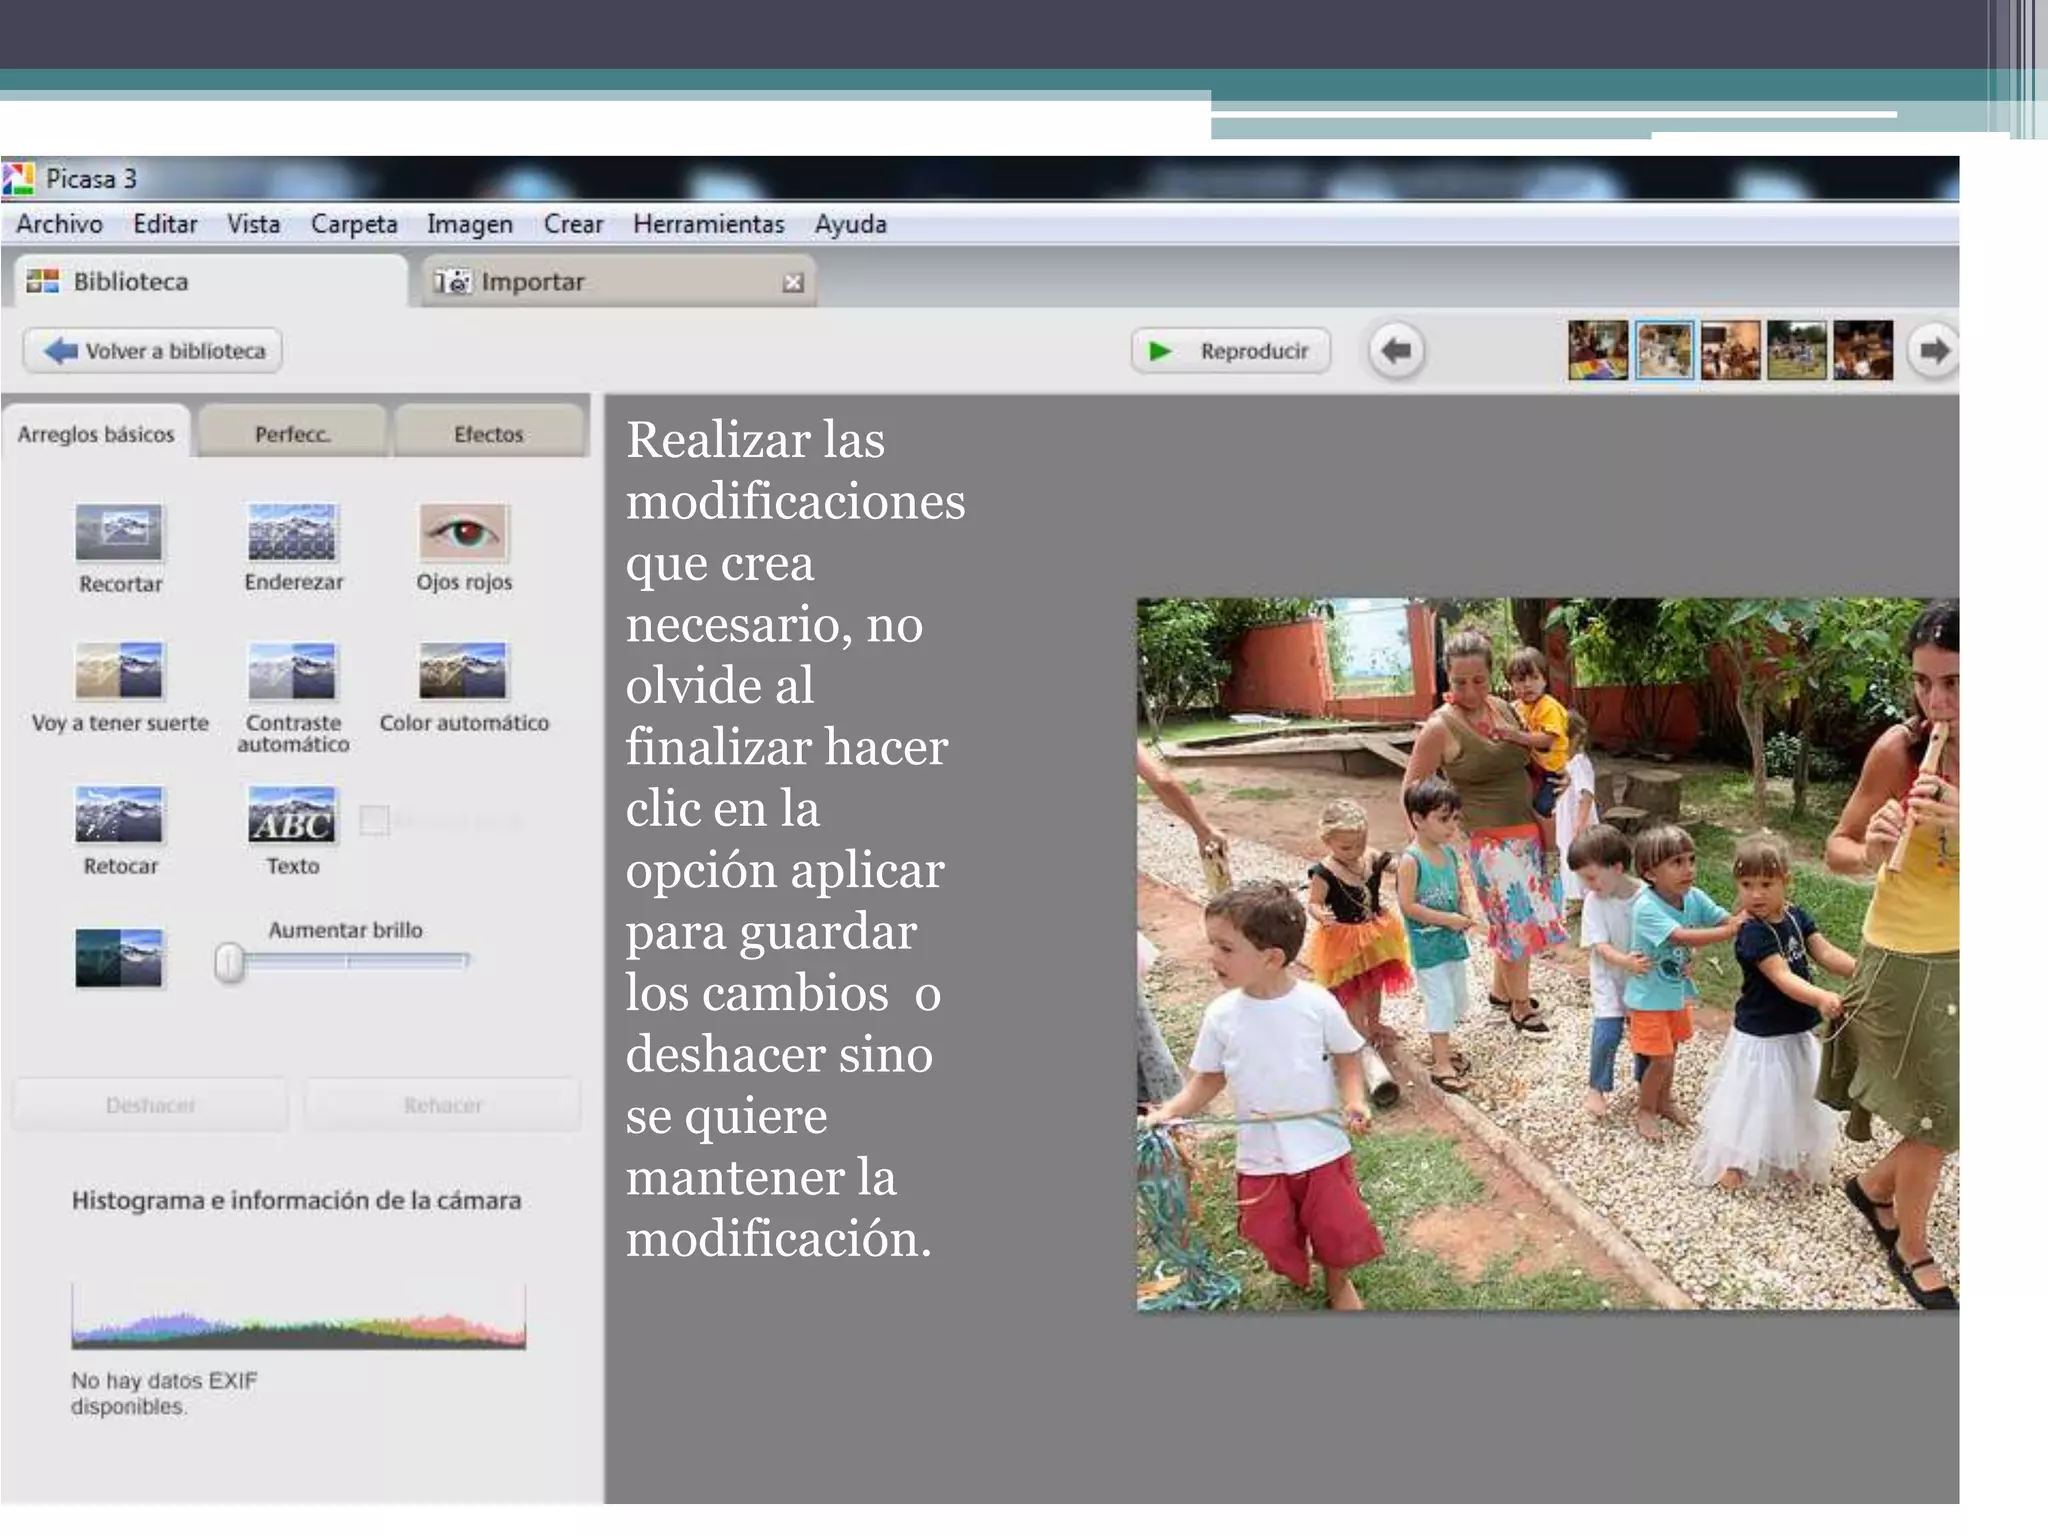The width and height of the screenshot is (2048, 1536).
Task: Go to next photo with right arrow
Action: point(1932,351)
